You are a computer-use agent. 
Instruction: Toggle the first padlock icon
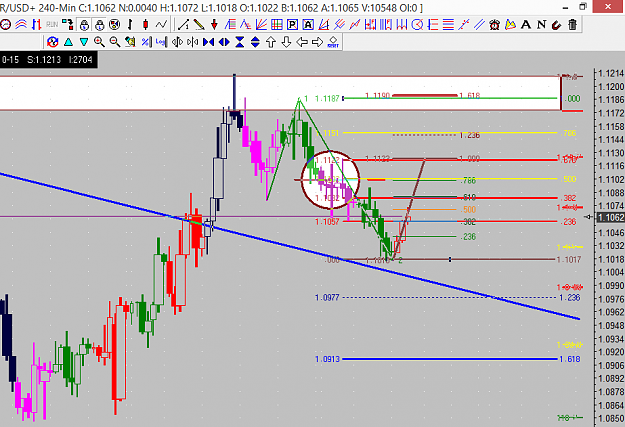pyautogui.click(x=84, y=25)
